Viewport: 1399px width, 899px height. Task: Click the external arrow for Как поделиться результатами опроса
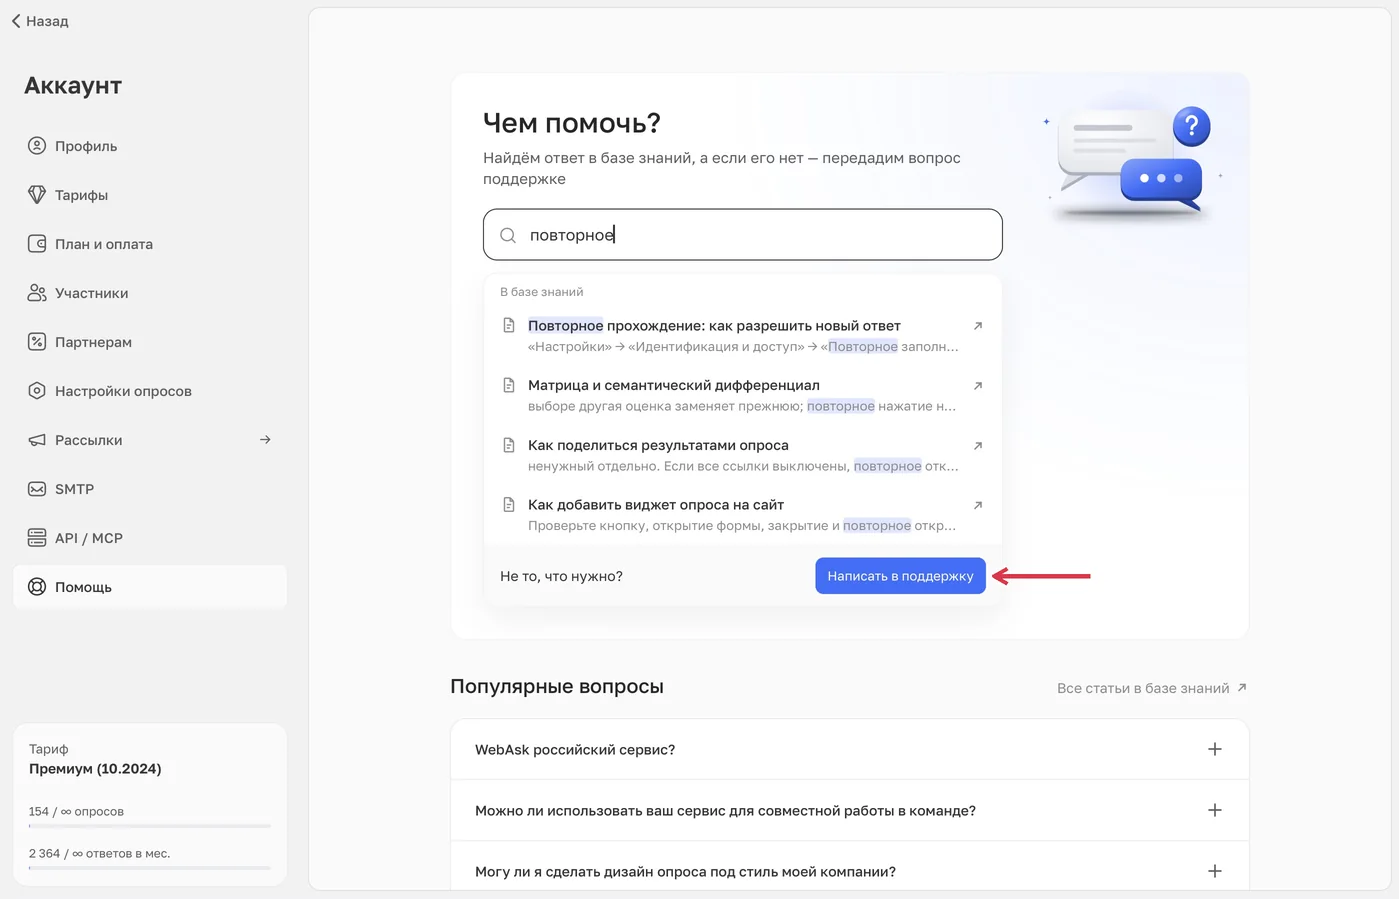978,446
